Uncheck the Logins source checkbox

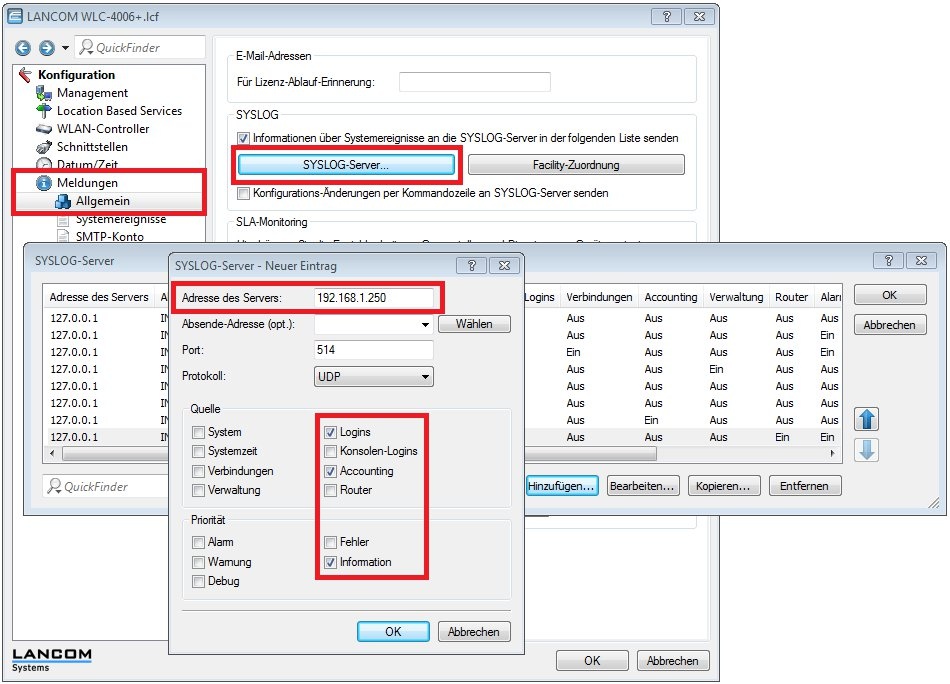point(331,432)
